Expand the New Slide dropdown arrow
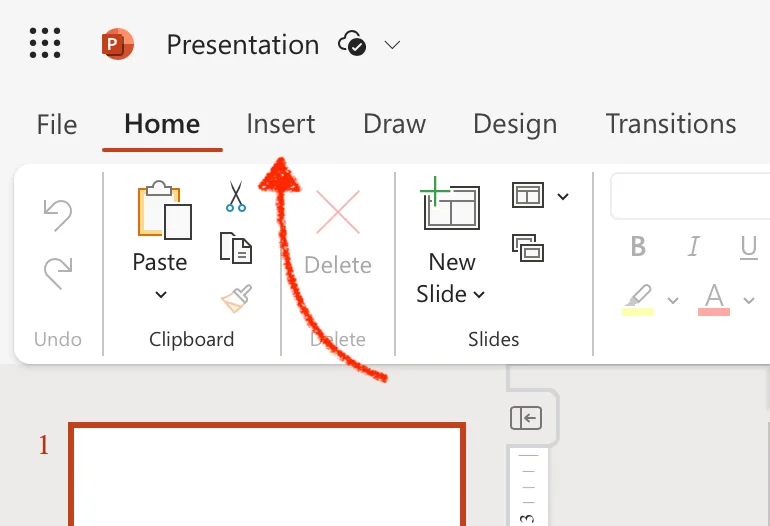Viewport: 770px width, 526px height. coord(479,295)
